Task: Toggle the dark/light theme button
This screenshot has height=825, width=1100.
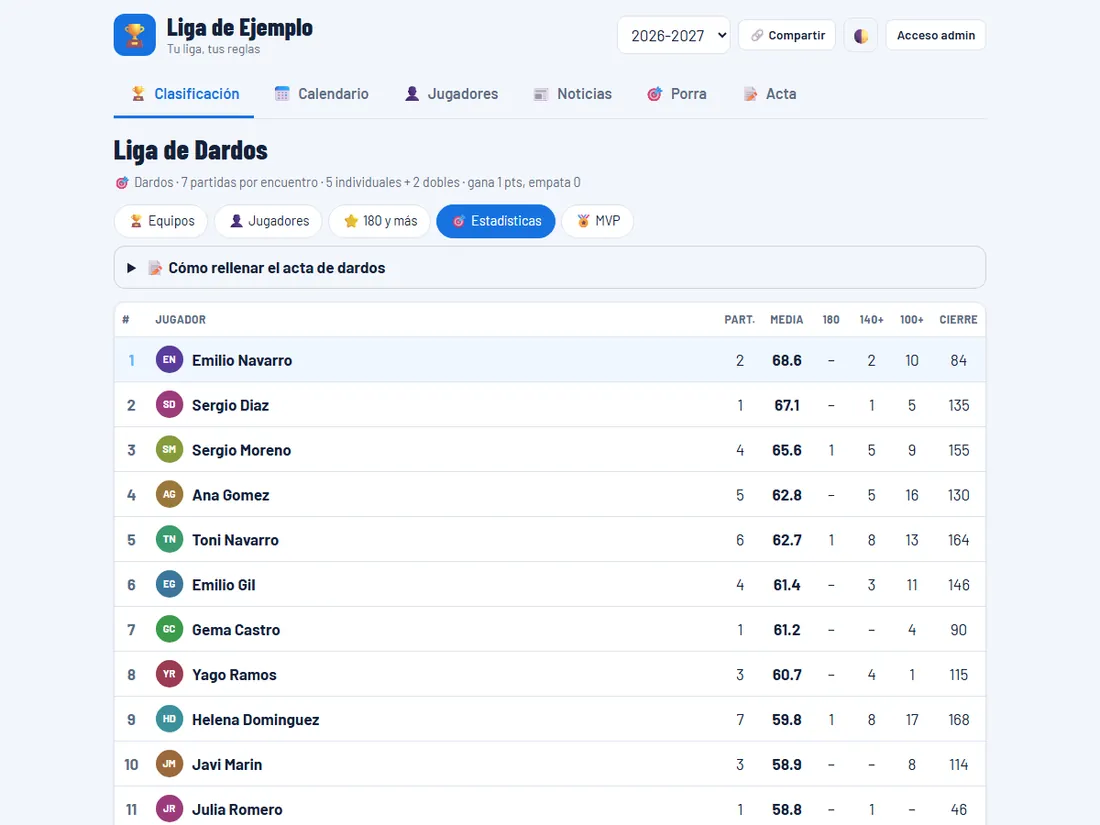Action: click(x=861, y=35)
